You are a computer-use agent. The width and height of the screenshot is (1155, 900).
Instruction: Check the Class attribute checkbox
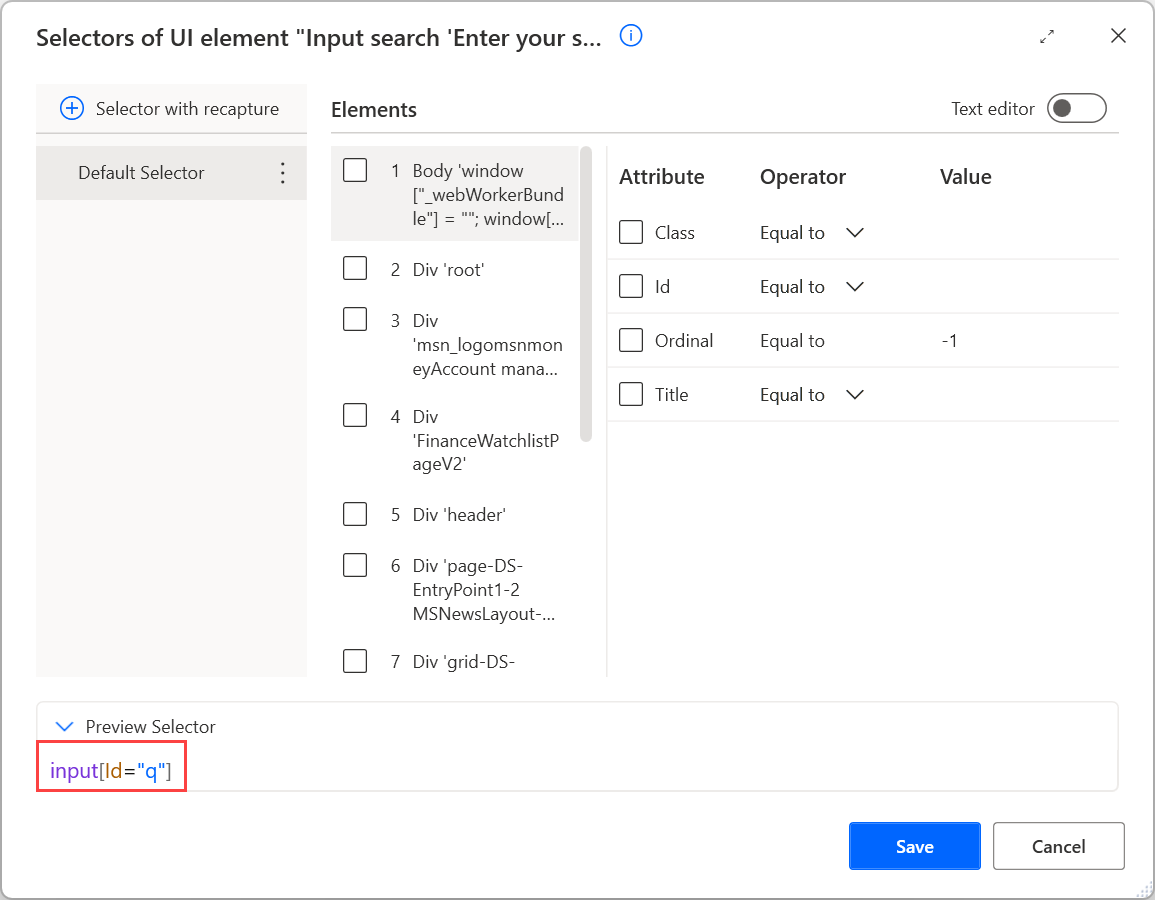click(x=631, y=232)
